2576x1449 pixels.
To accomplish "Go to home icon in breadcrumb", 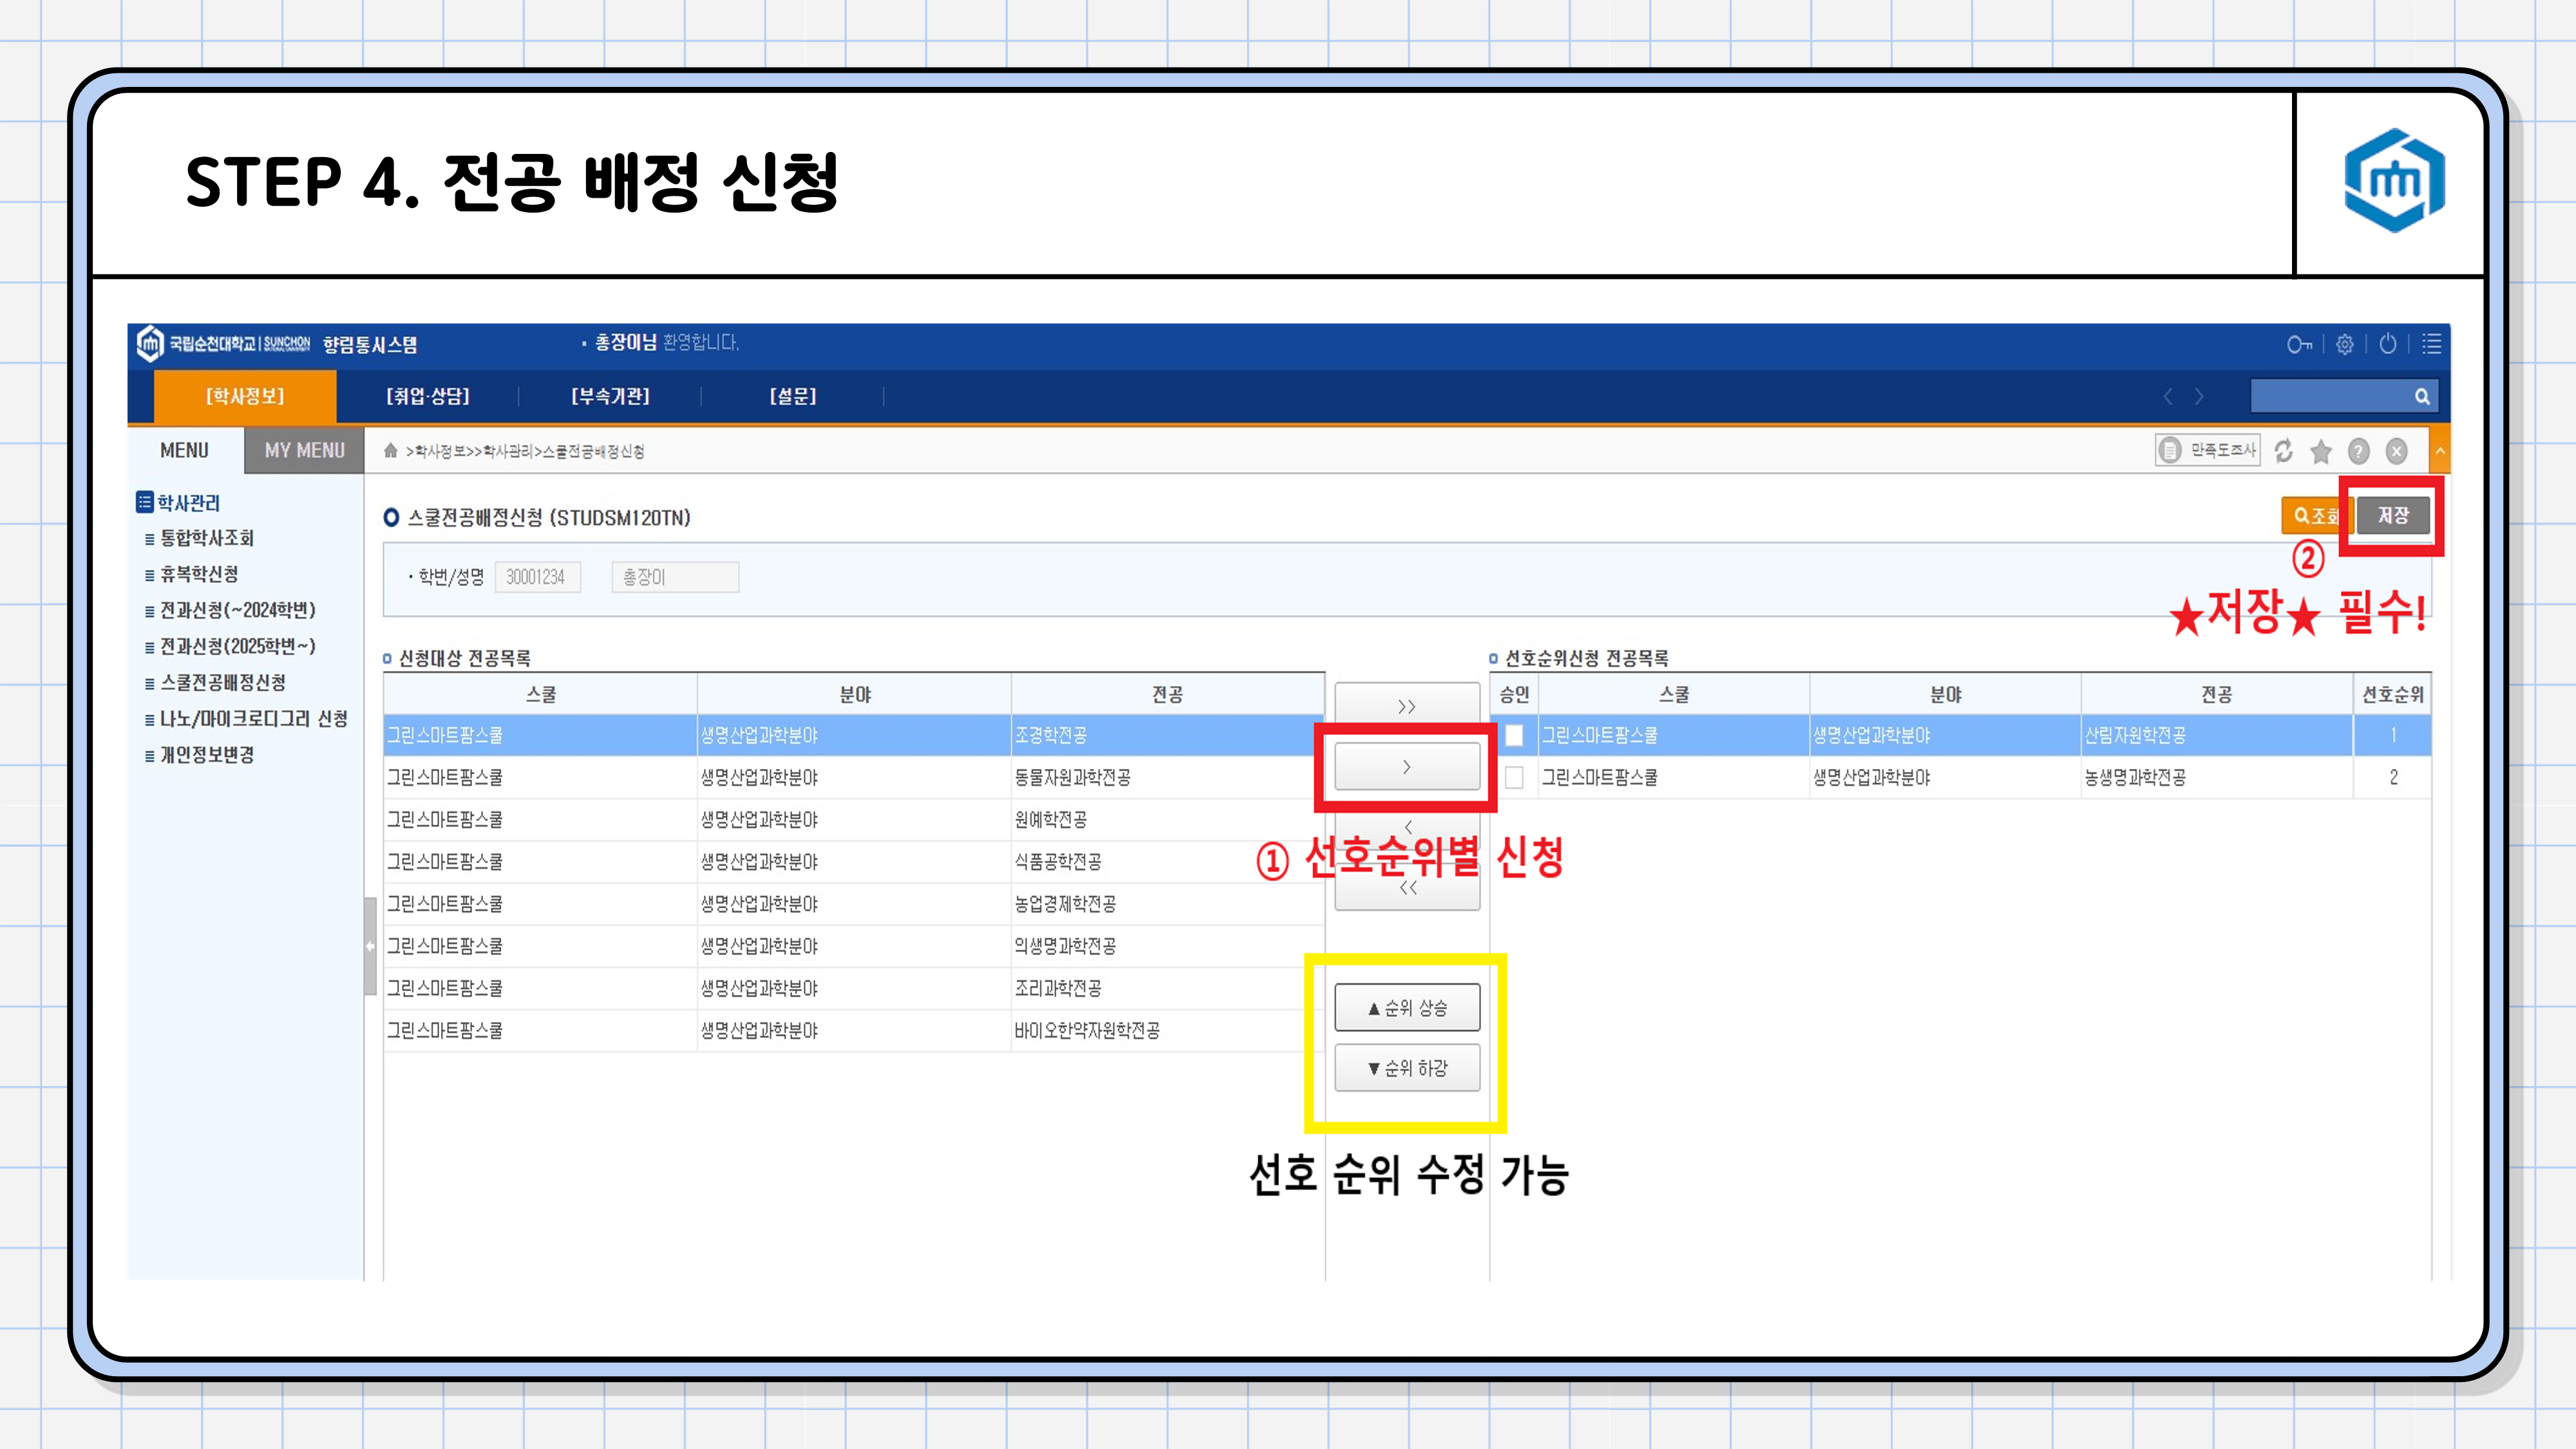I will [391, 451].
